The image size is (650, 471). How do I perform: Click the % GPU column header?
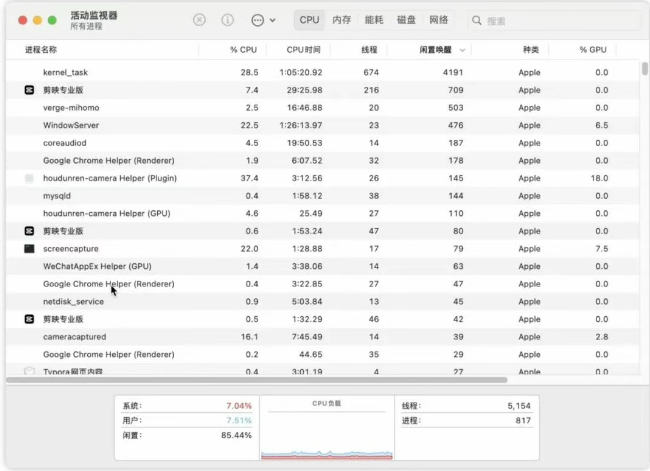(x=592, y=49)
